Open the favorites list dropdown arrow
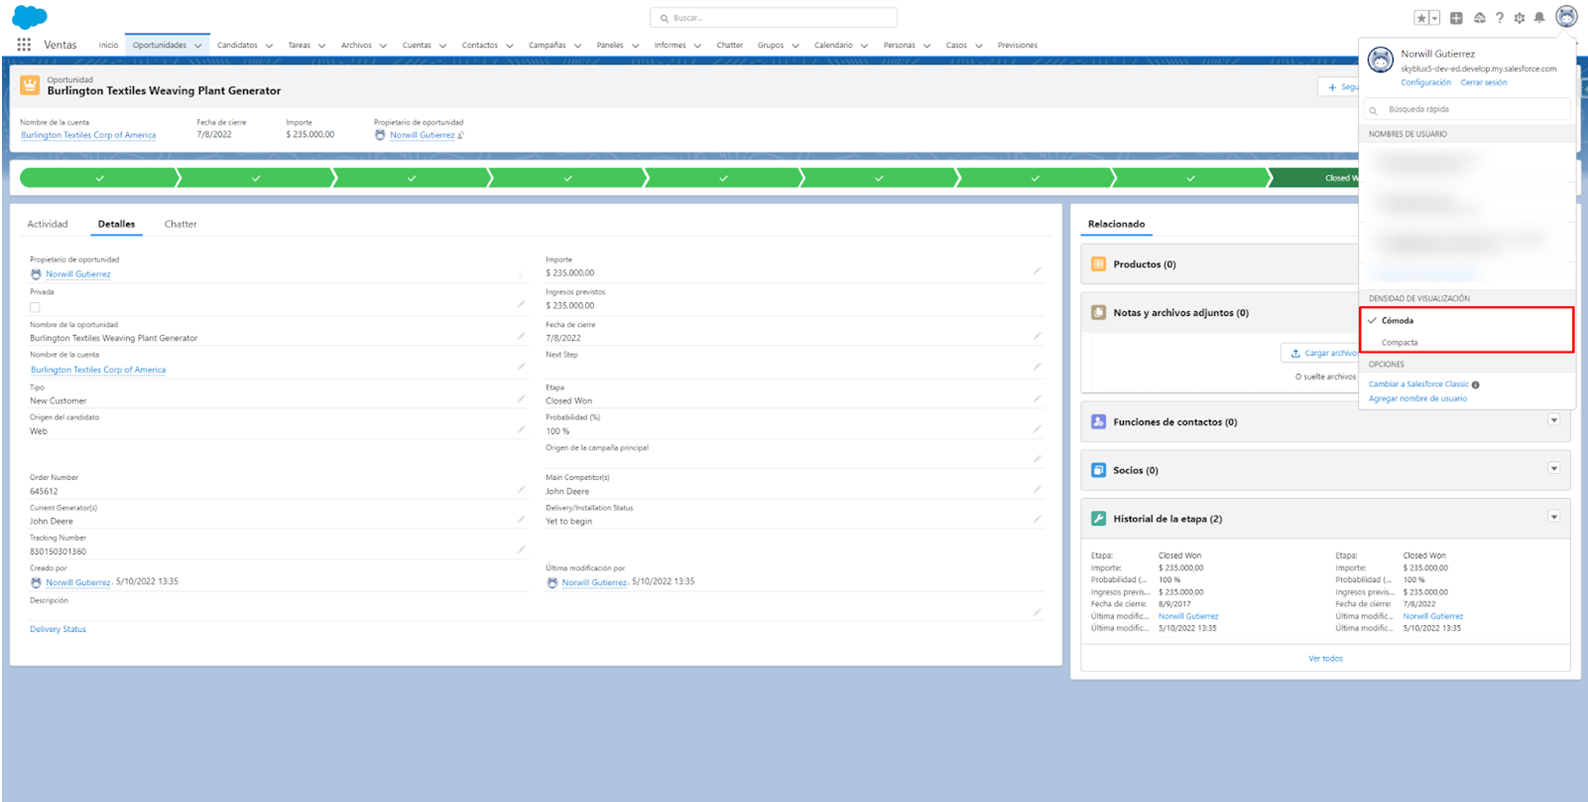This screenshot has height=802, width=1588. [x=1435, y=18]
